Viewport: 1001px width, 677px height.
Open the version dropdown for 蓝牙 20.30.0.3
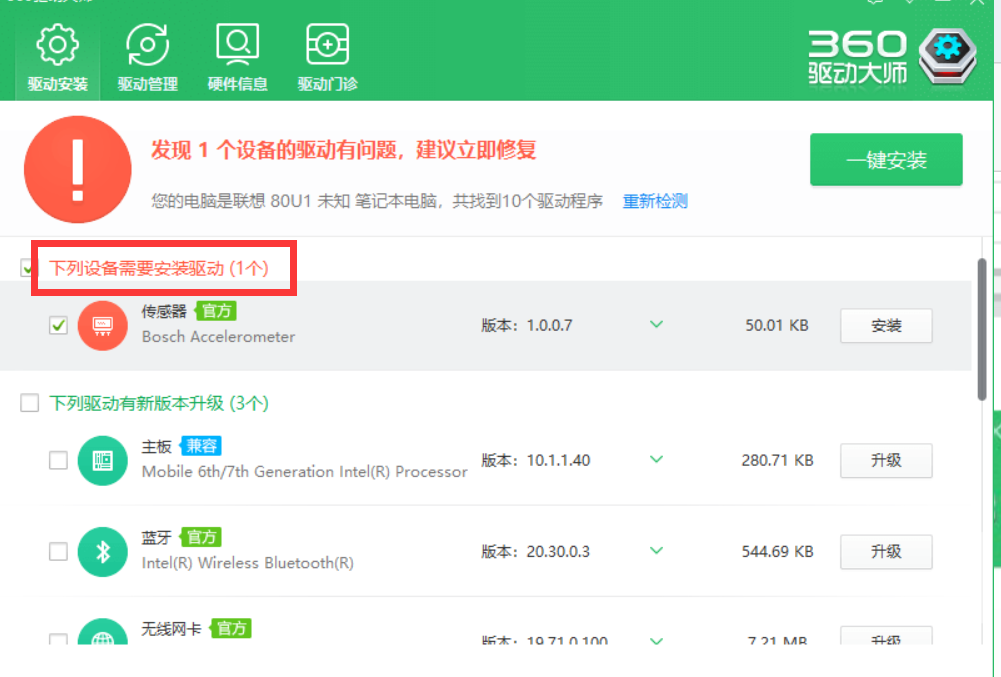pyautogui.click(x=656, y=551)
